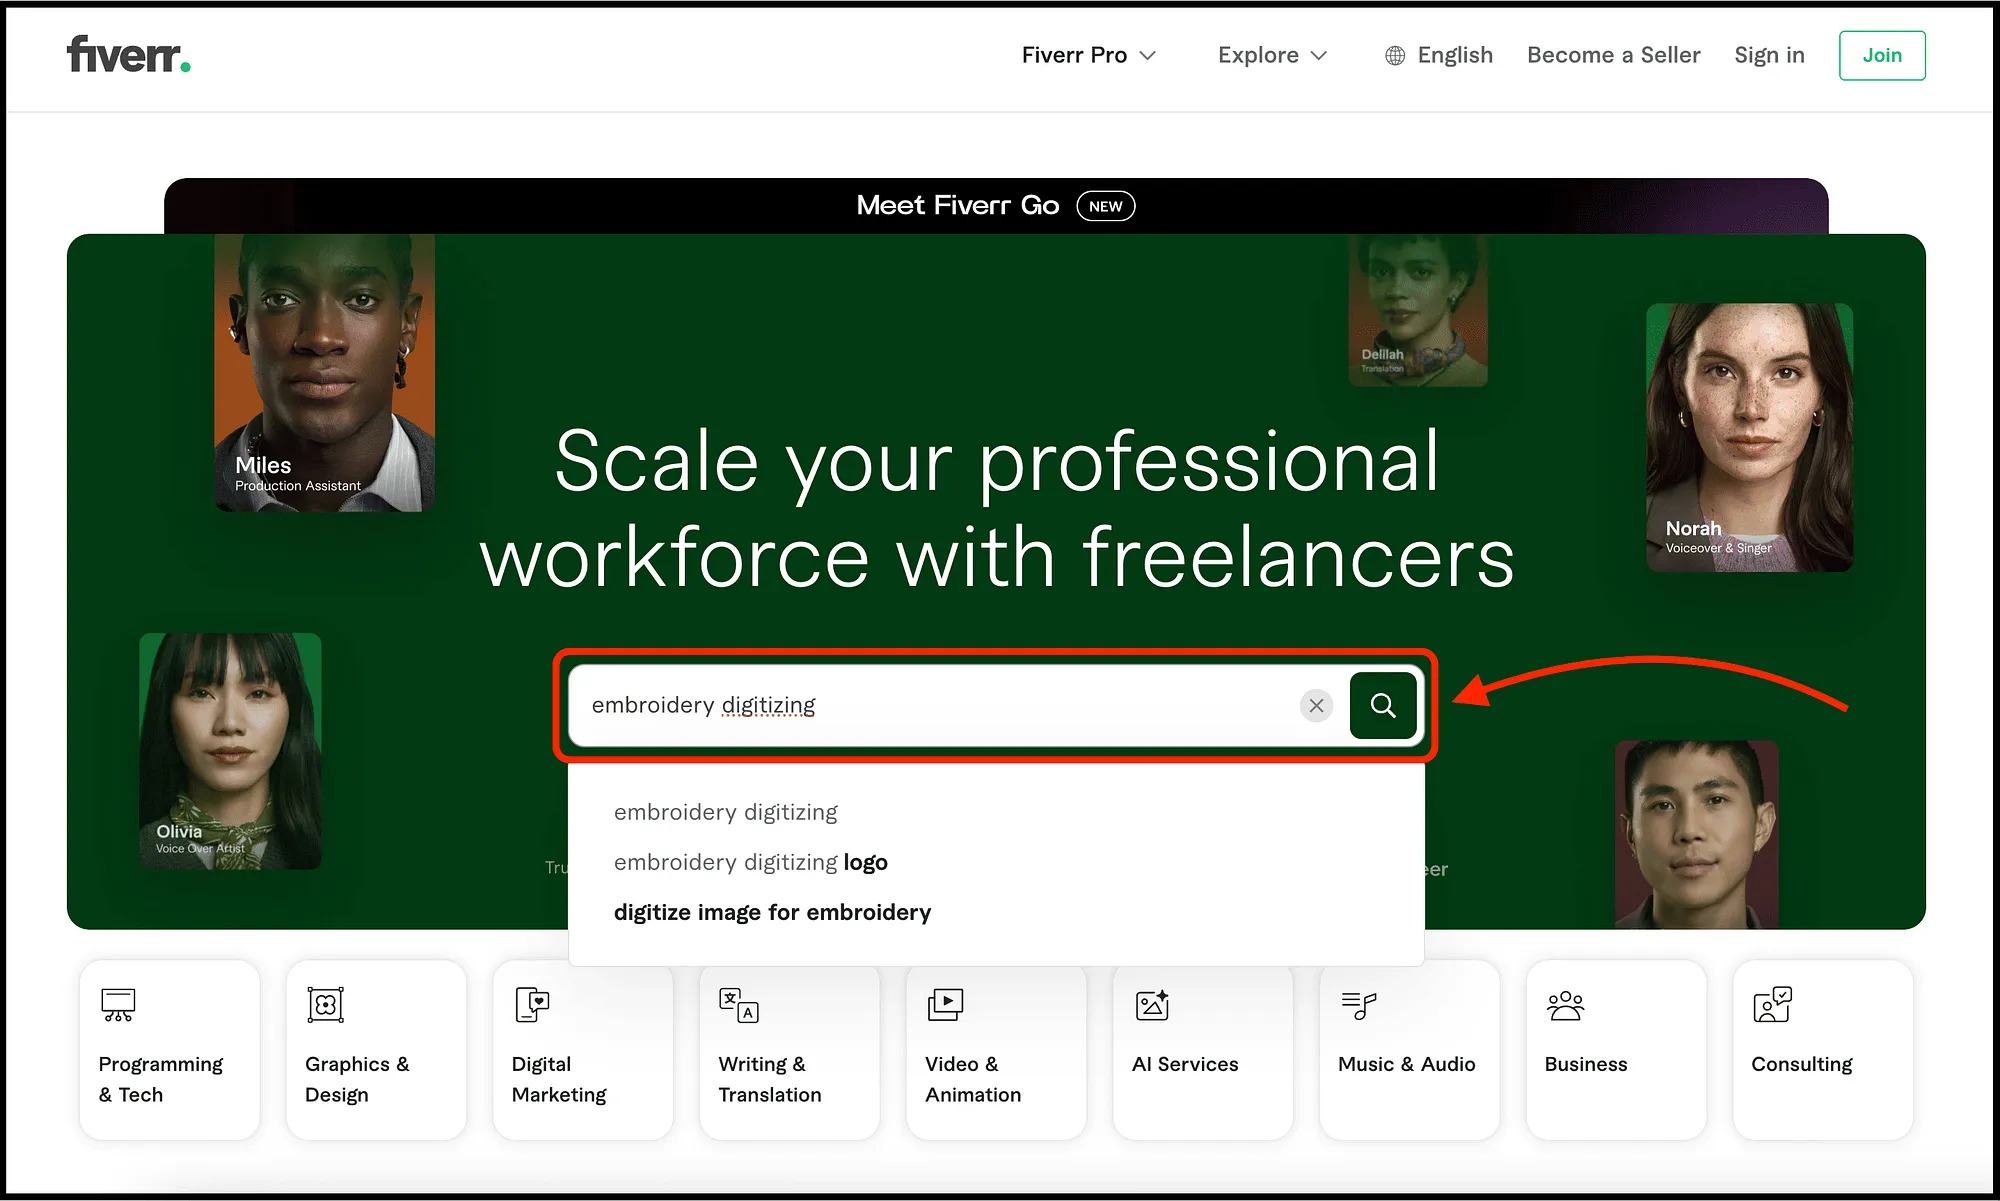Select suggestion 'embroidery digitizing'

click(726, 812)
